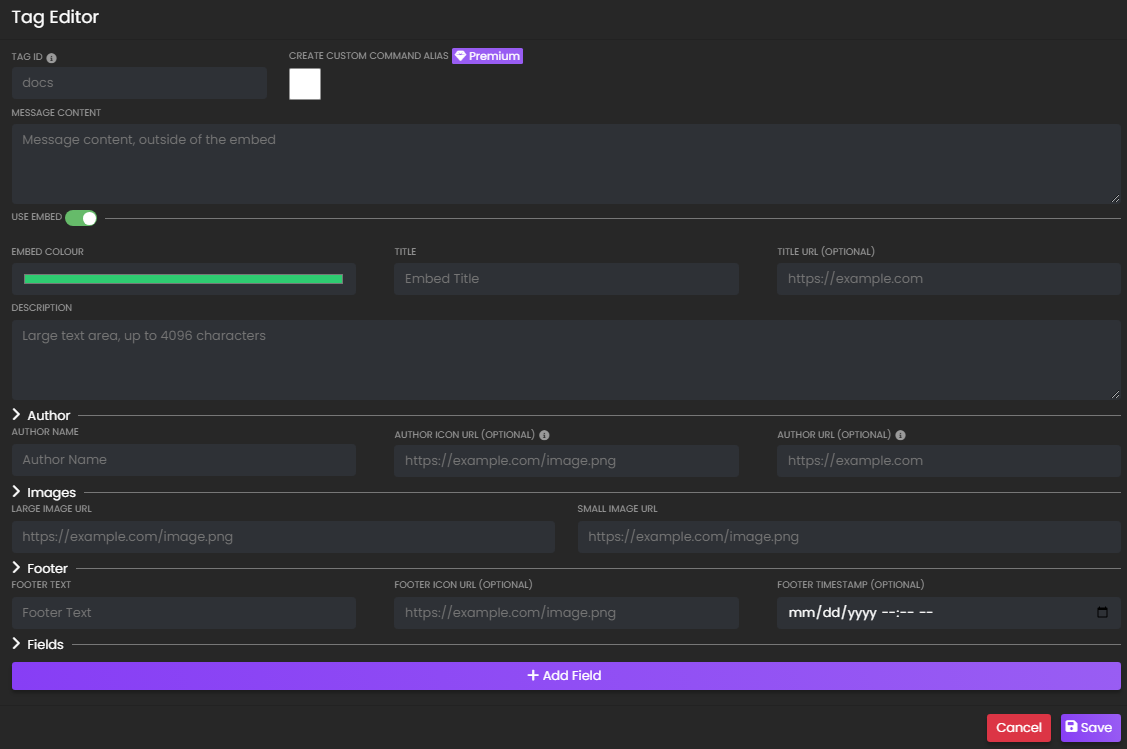Click the Embed Title input field
Viewport: 1127px width, 749px height.
pos(565,278)
